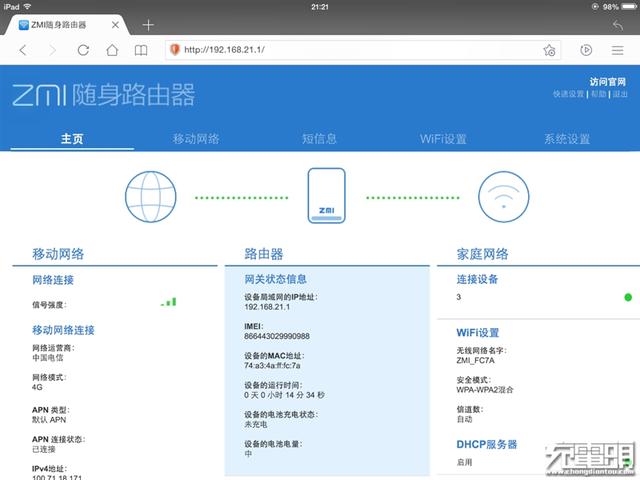Open the 系统设置 tab
640x480 pixels.
point(567,139)
